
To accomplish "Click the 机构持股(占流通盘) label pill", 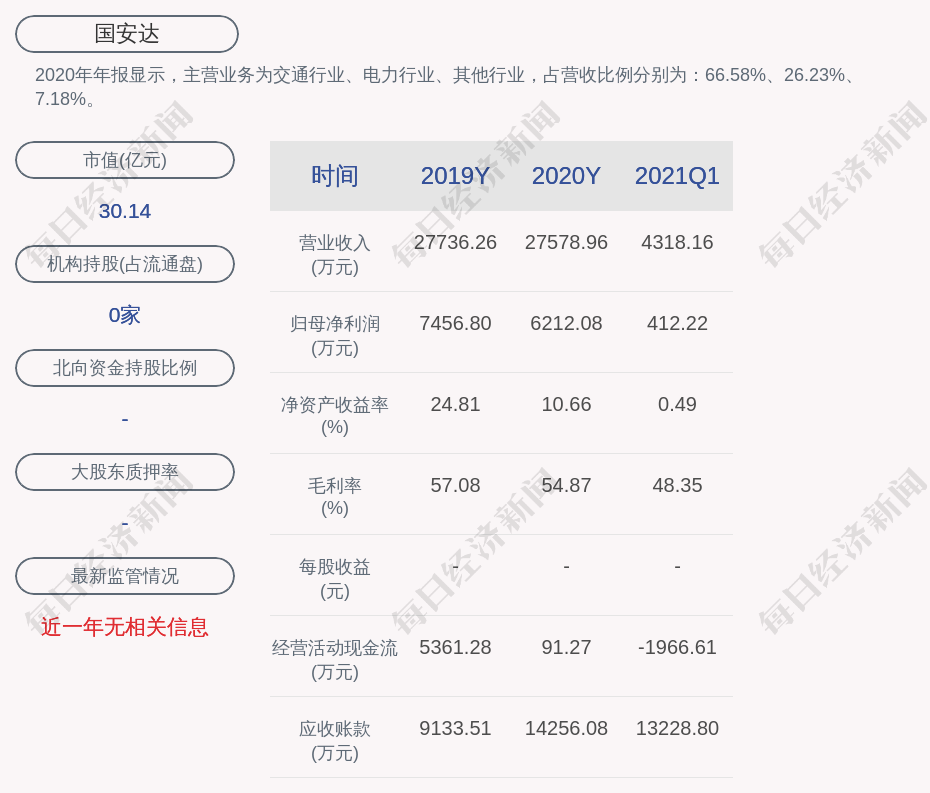I will tap(125, 264).
